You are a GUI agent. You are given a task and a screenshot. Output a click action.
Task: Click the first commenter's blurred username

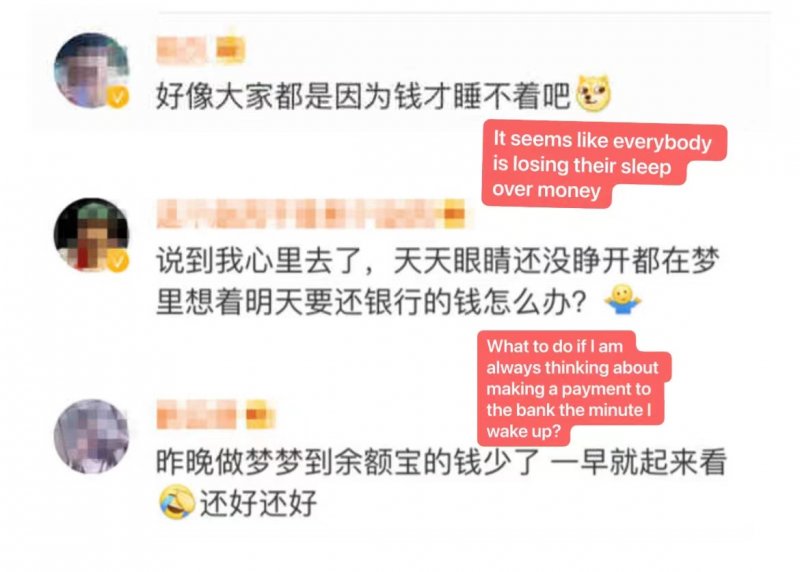coord(182,49)
